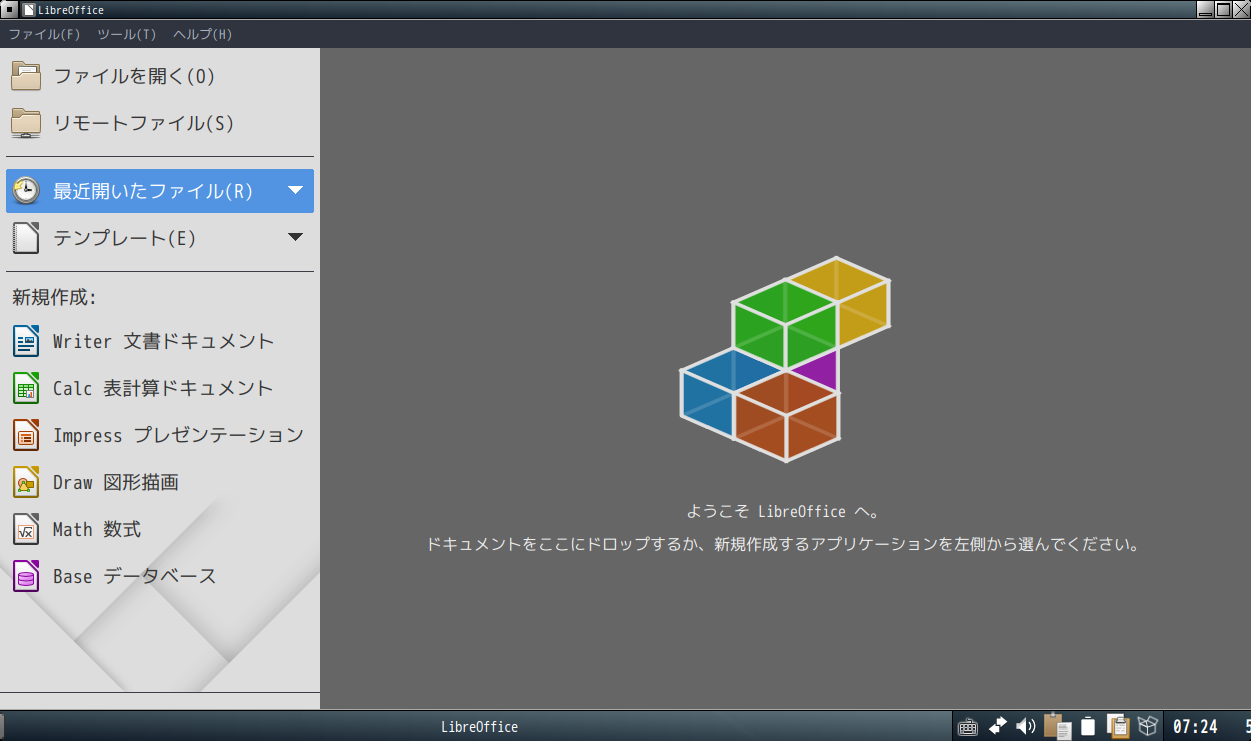
Task: Click the Draw drawing icon
Action: (26, 482)
